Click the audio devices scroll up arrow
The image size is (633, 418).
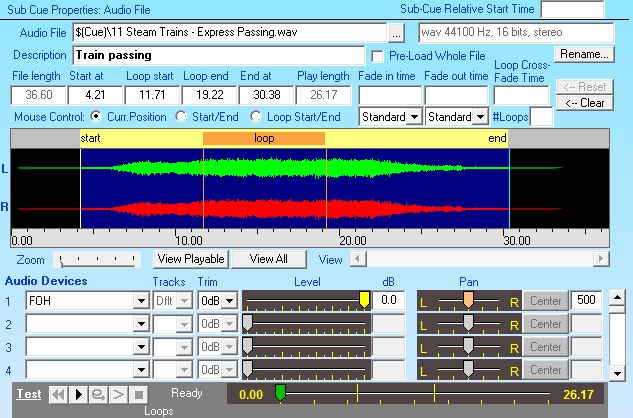[x=617, y=298]
